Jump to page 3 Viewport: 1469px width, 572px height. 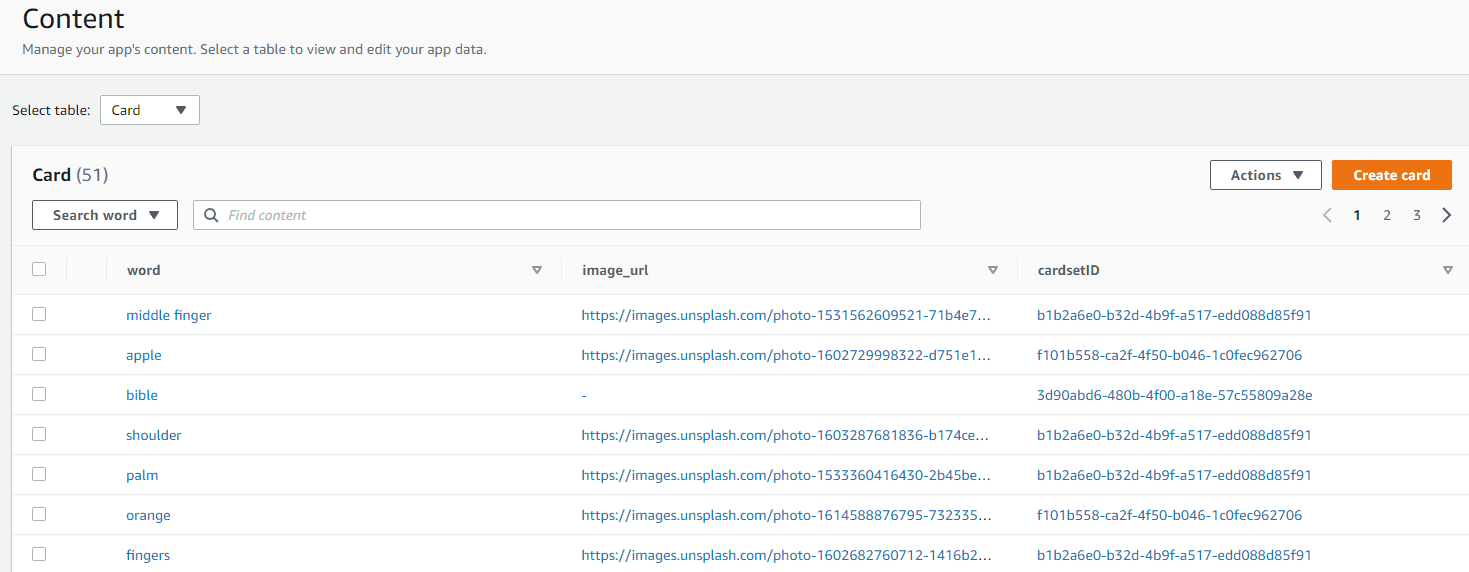(1416, 215)
